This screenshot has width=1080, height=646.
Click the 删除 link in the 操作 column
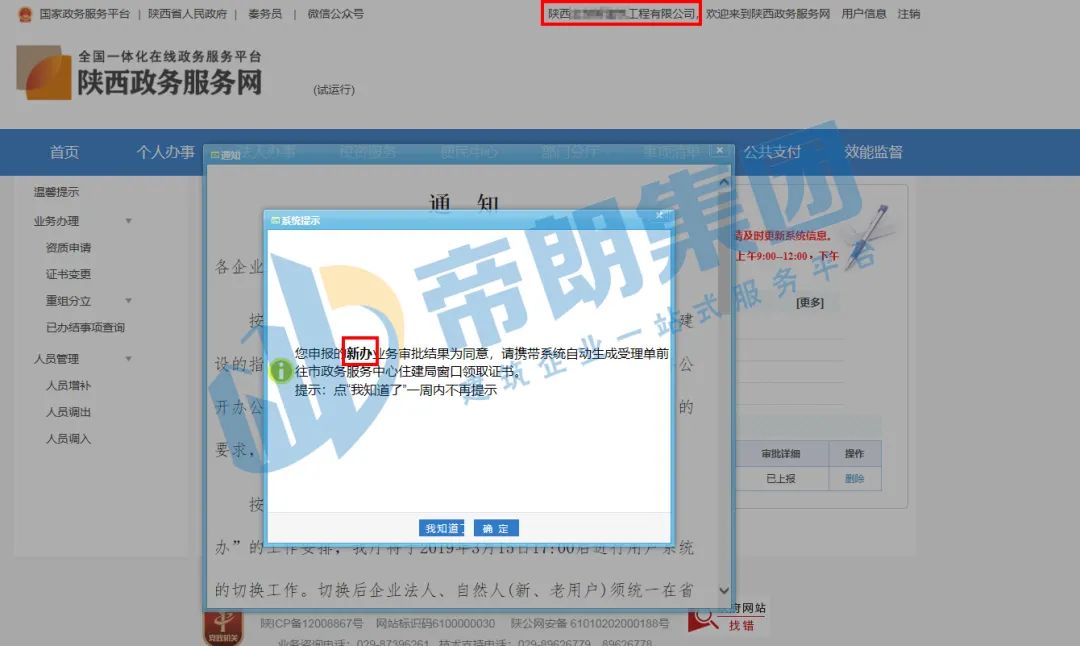(x=854, y=479)
